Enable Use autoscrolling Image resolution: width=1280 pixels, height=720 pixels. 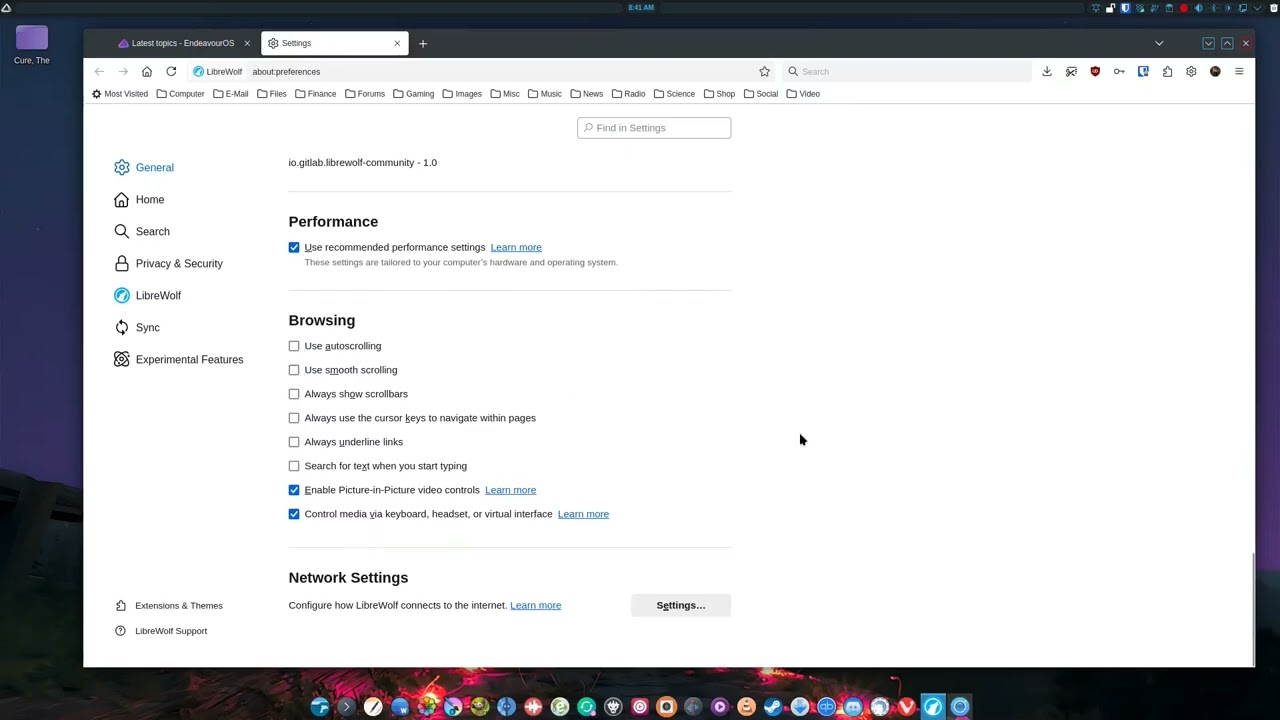click(294, 346)
